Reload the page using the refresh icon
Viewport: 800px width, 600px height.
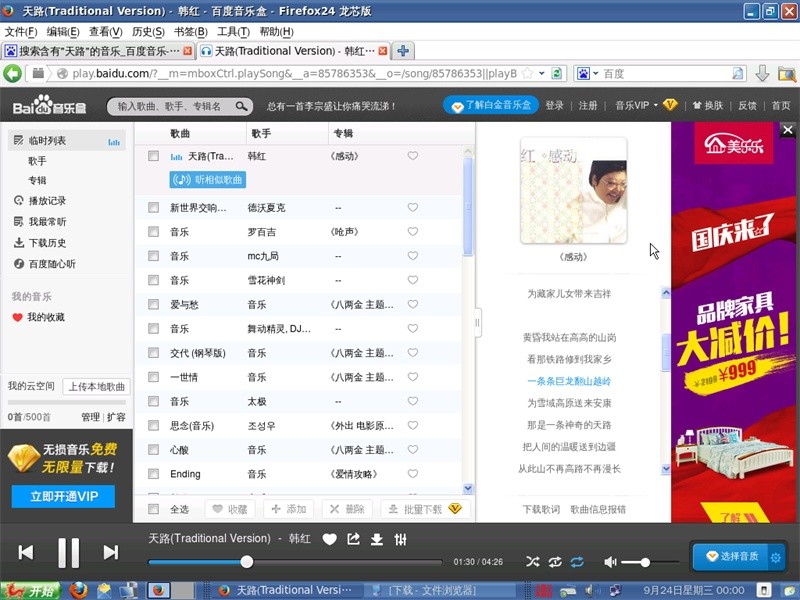[557, 73]
